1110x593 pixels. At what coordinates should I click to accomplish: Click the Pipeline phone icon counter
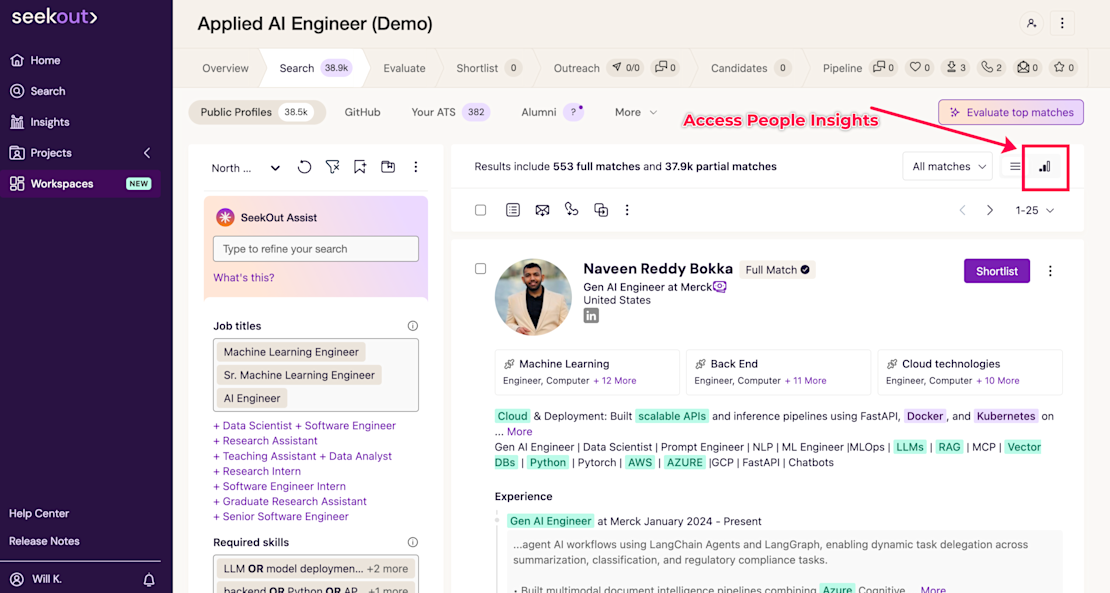point(991,67)
